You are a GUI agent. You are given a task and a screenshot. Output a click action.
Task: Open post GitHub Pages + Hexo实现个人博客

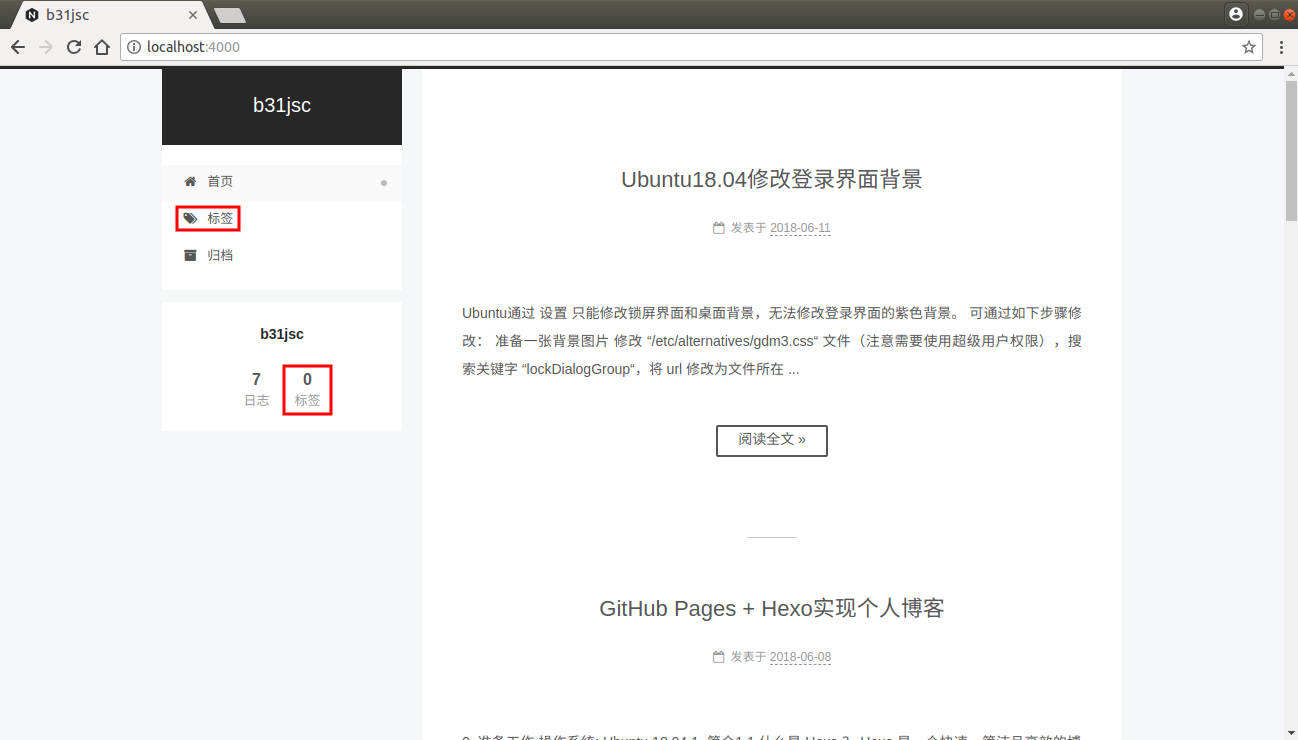click(772, 608)
